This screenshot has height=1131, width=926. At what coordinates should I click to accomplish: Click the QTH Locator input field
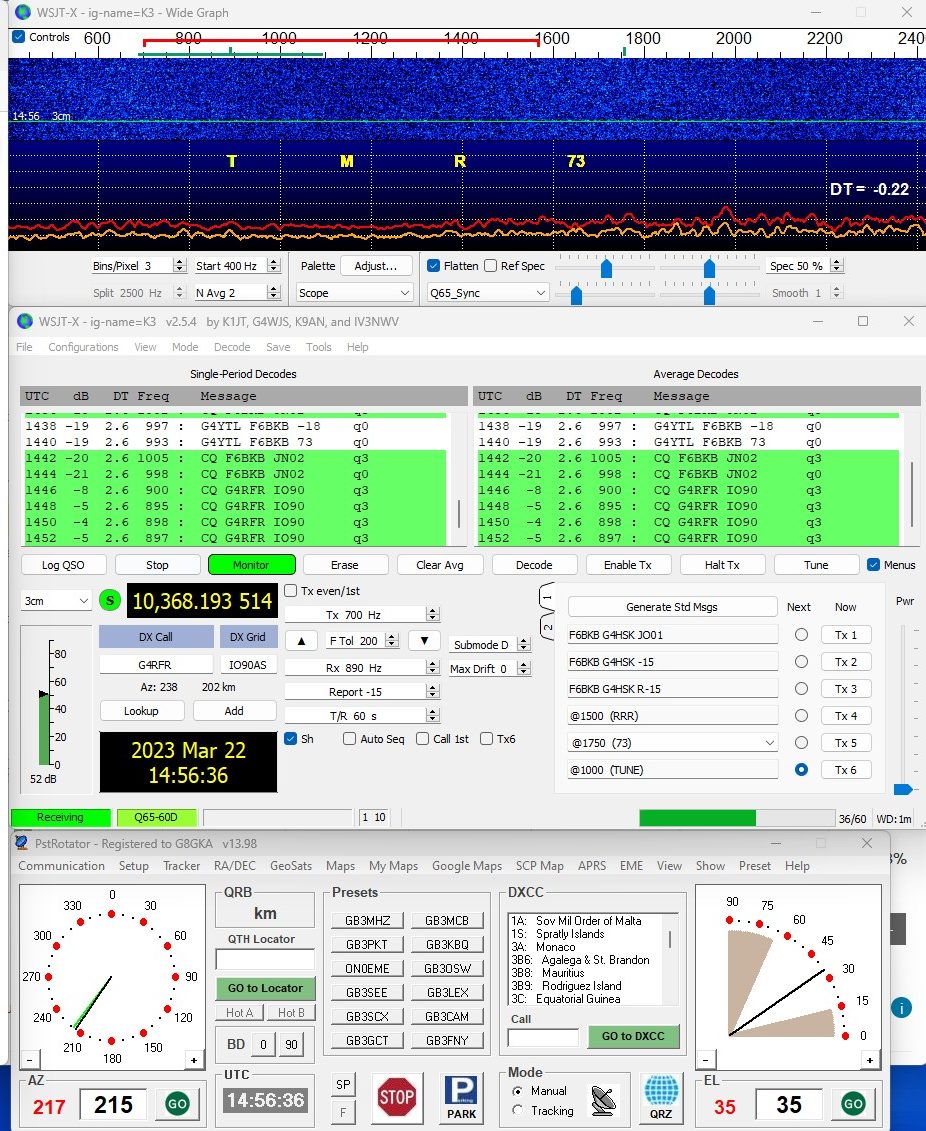(x=265, y=960)
